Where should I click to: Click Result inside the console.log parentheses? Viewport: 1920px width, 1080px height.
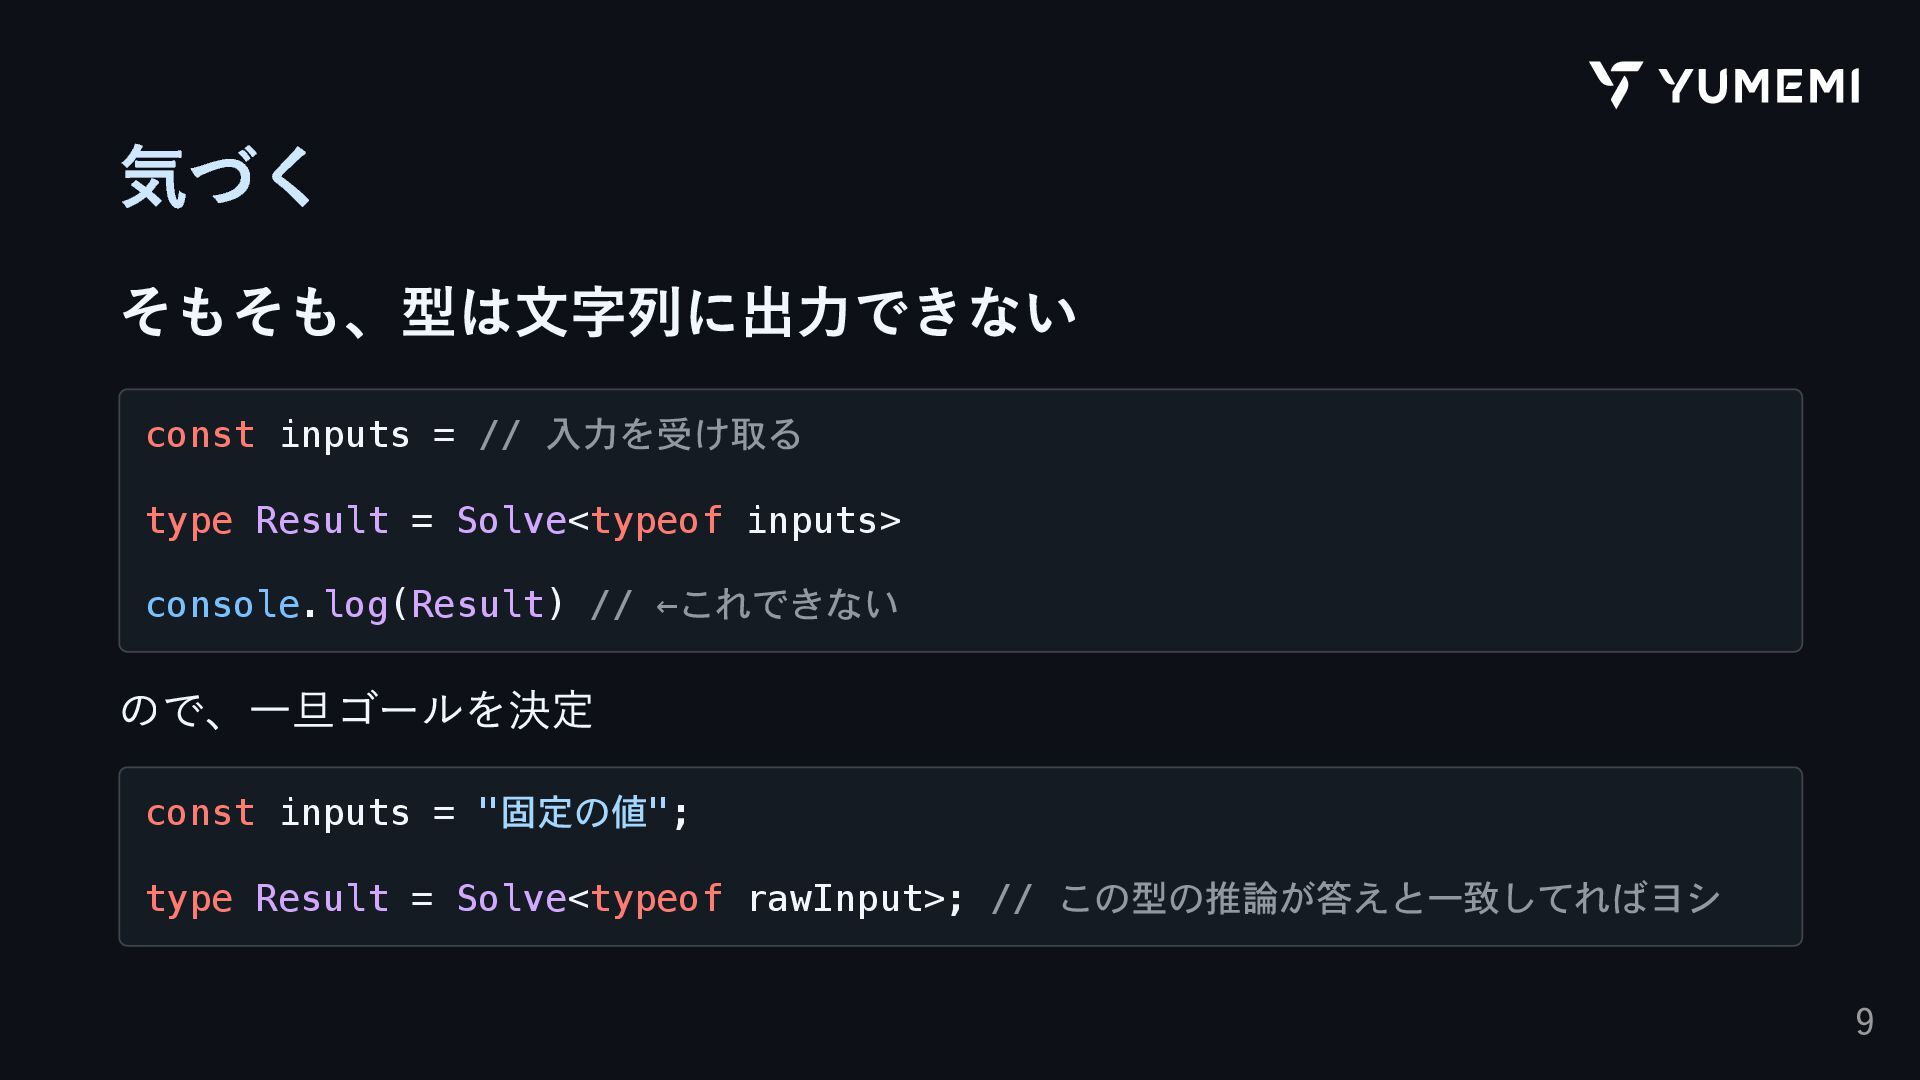[477, 605]
